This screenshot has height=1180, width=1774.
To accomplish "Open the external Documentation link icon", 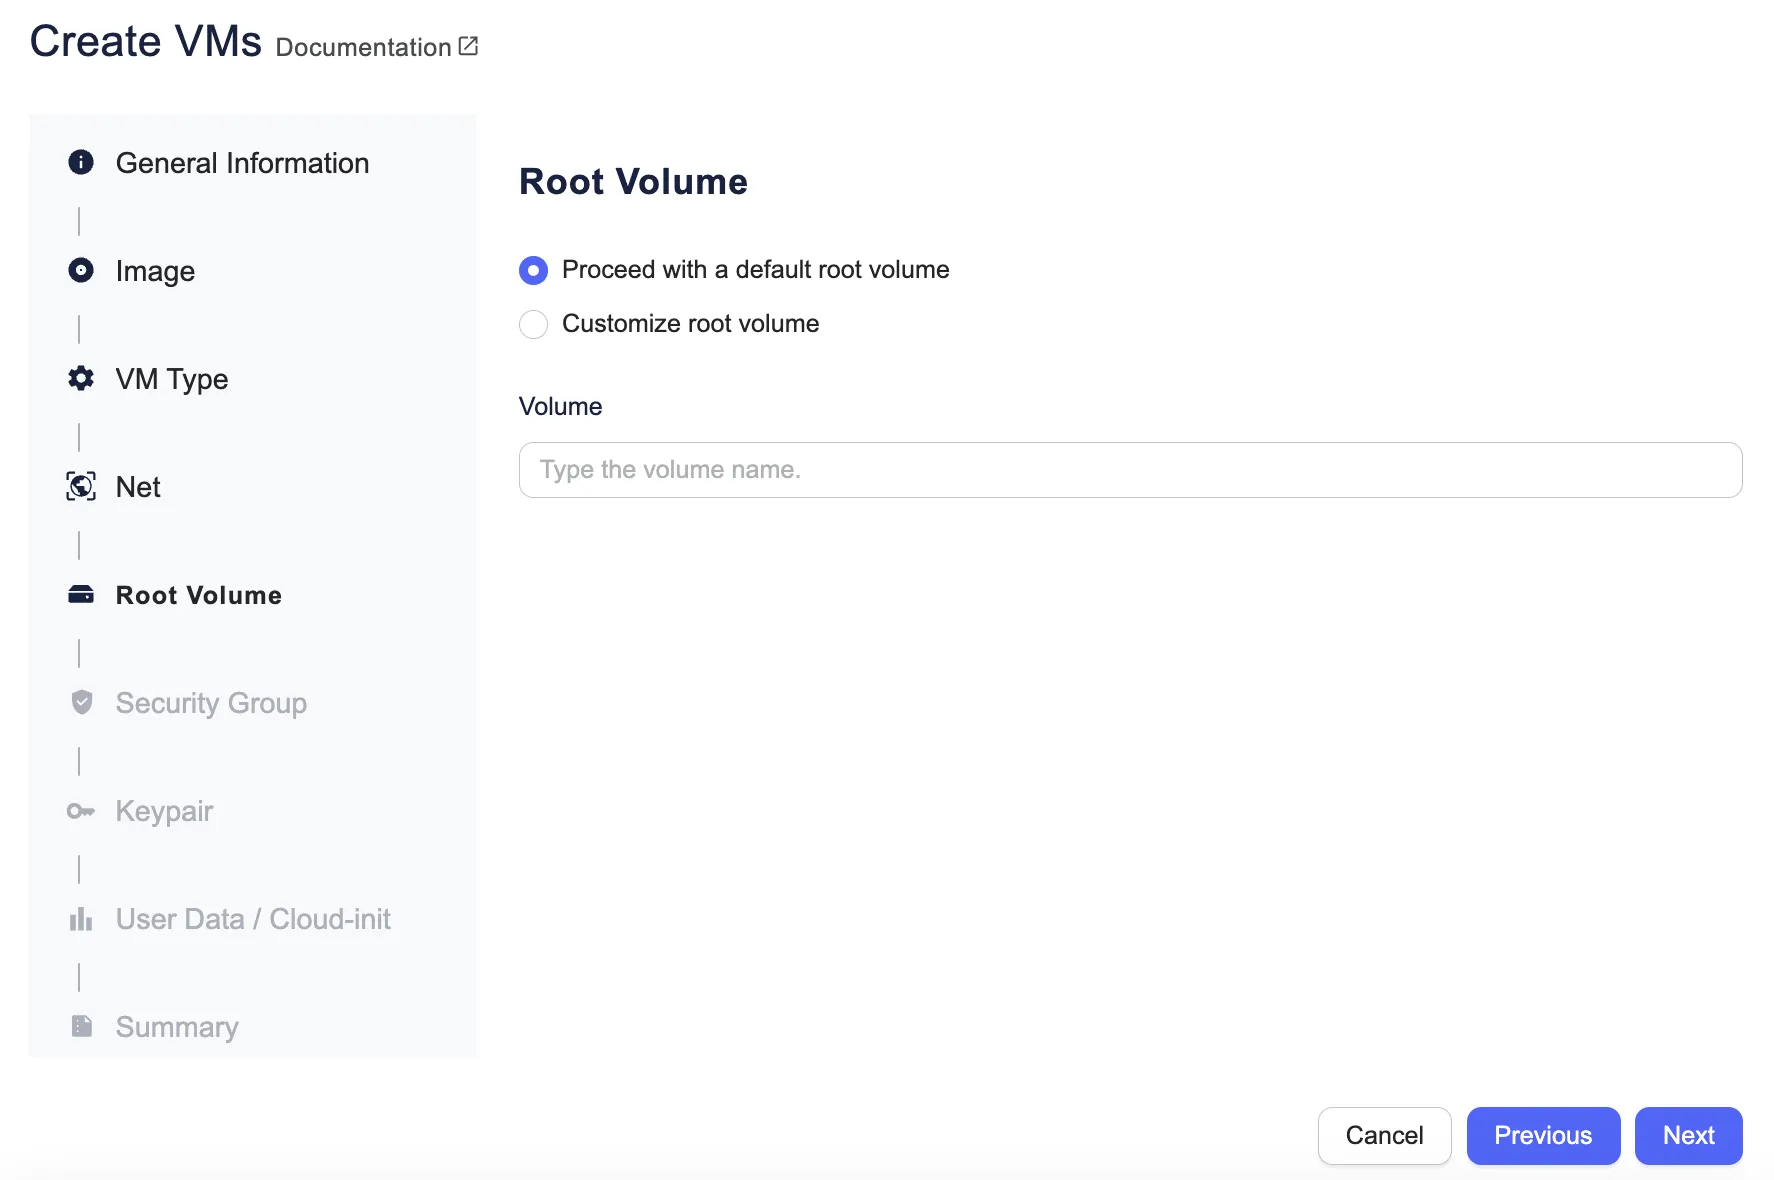I will click(x=468, y=46).
